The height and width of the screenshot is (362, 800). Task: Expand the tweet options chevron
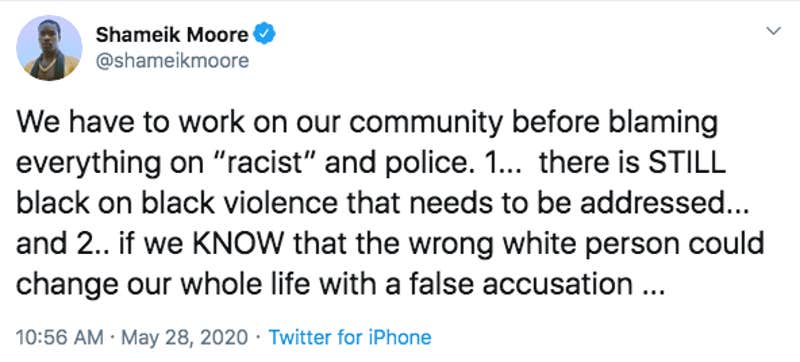tap(774, 31)
